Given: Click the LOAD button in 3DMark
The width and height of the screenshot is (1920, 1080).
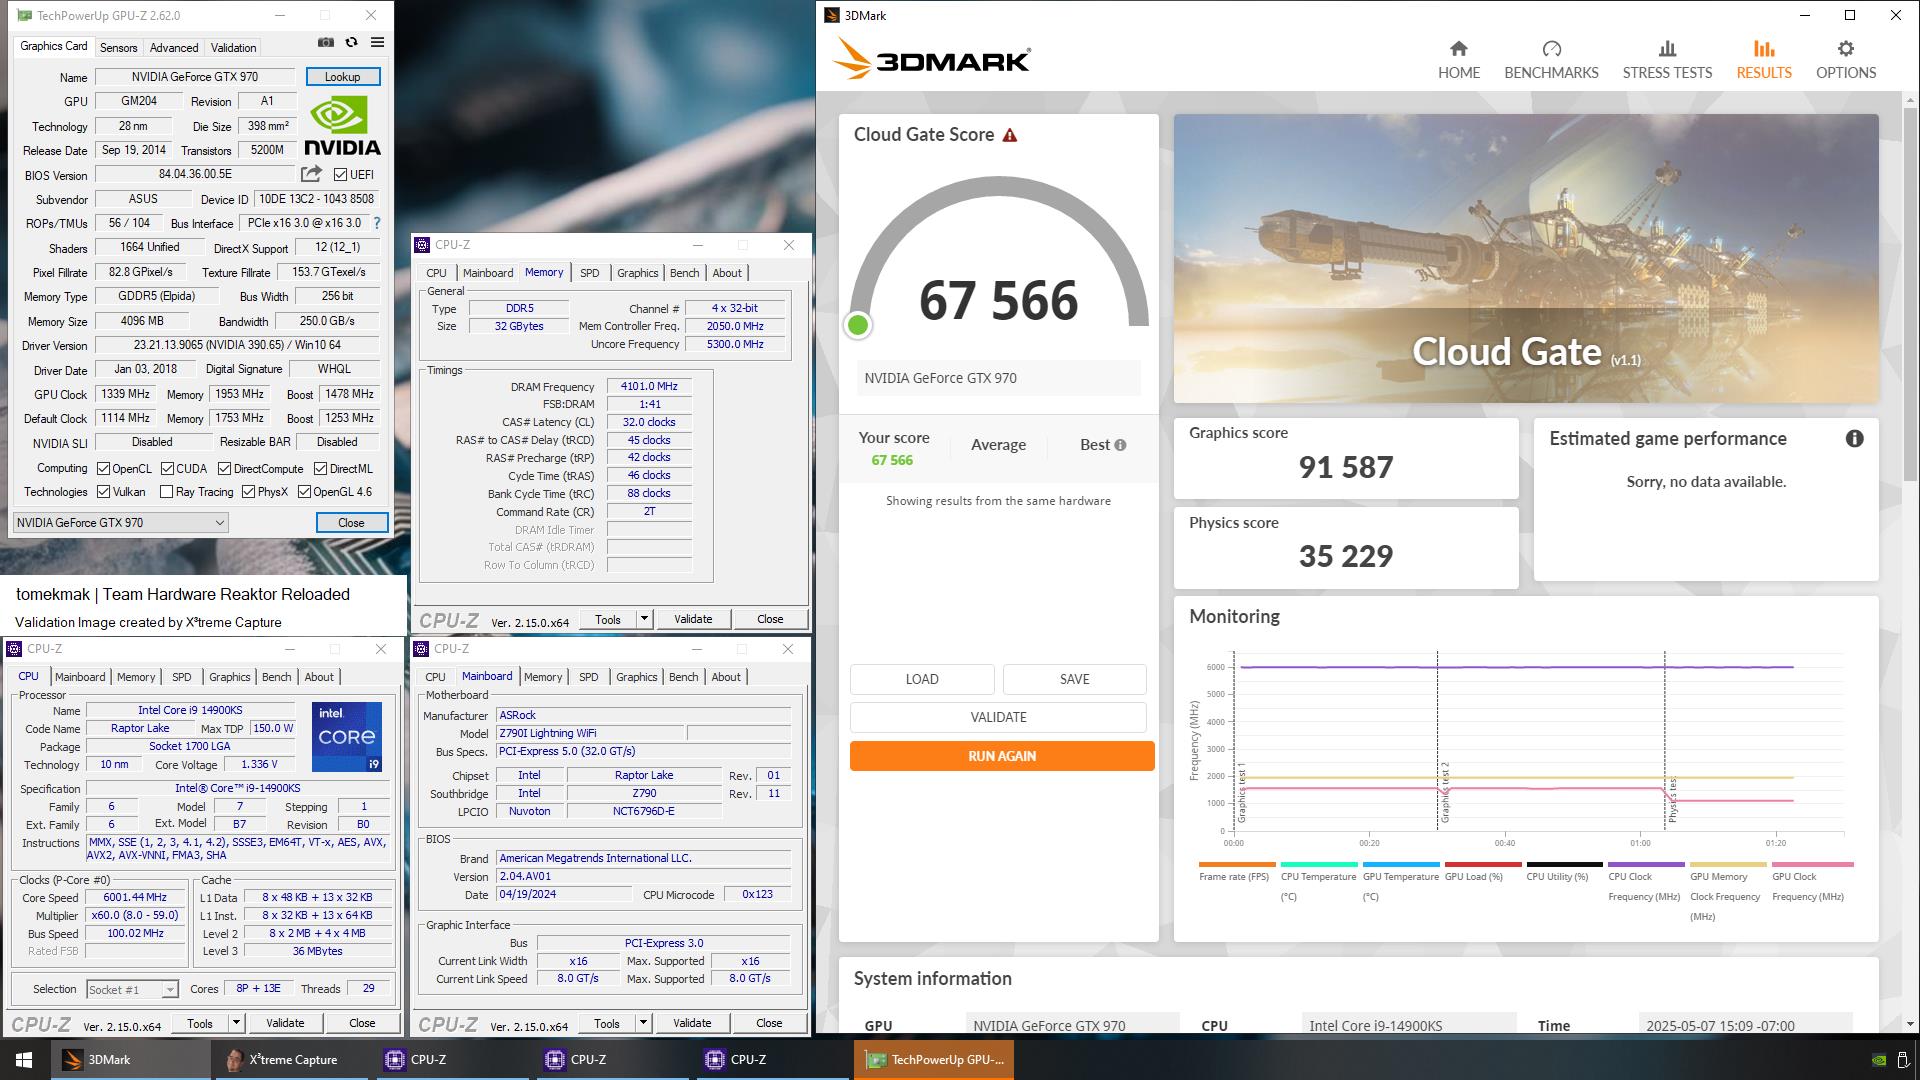Looking at the screenshot, I should (x=922, y=679).
